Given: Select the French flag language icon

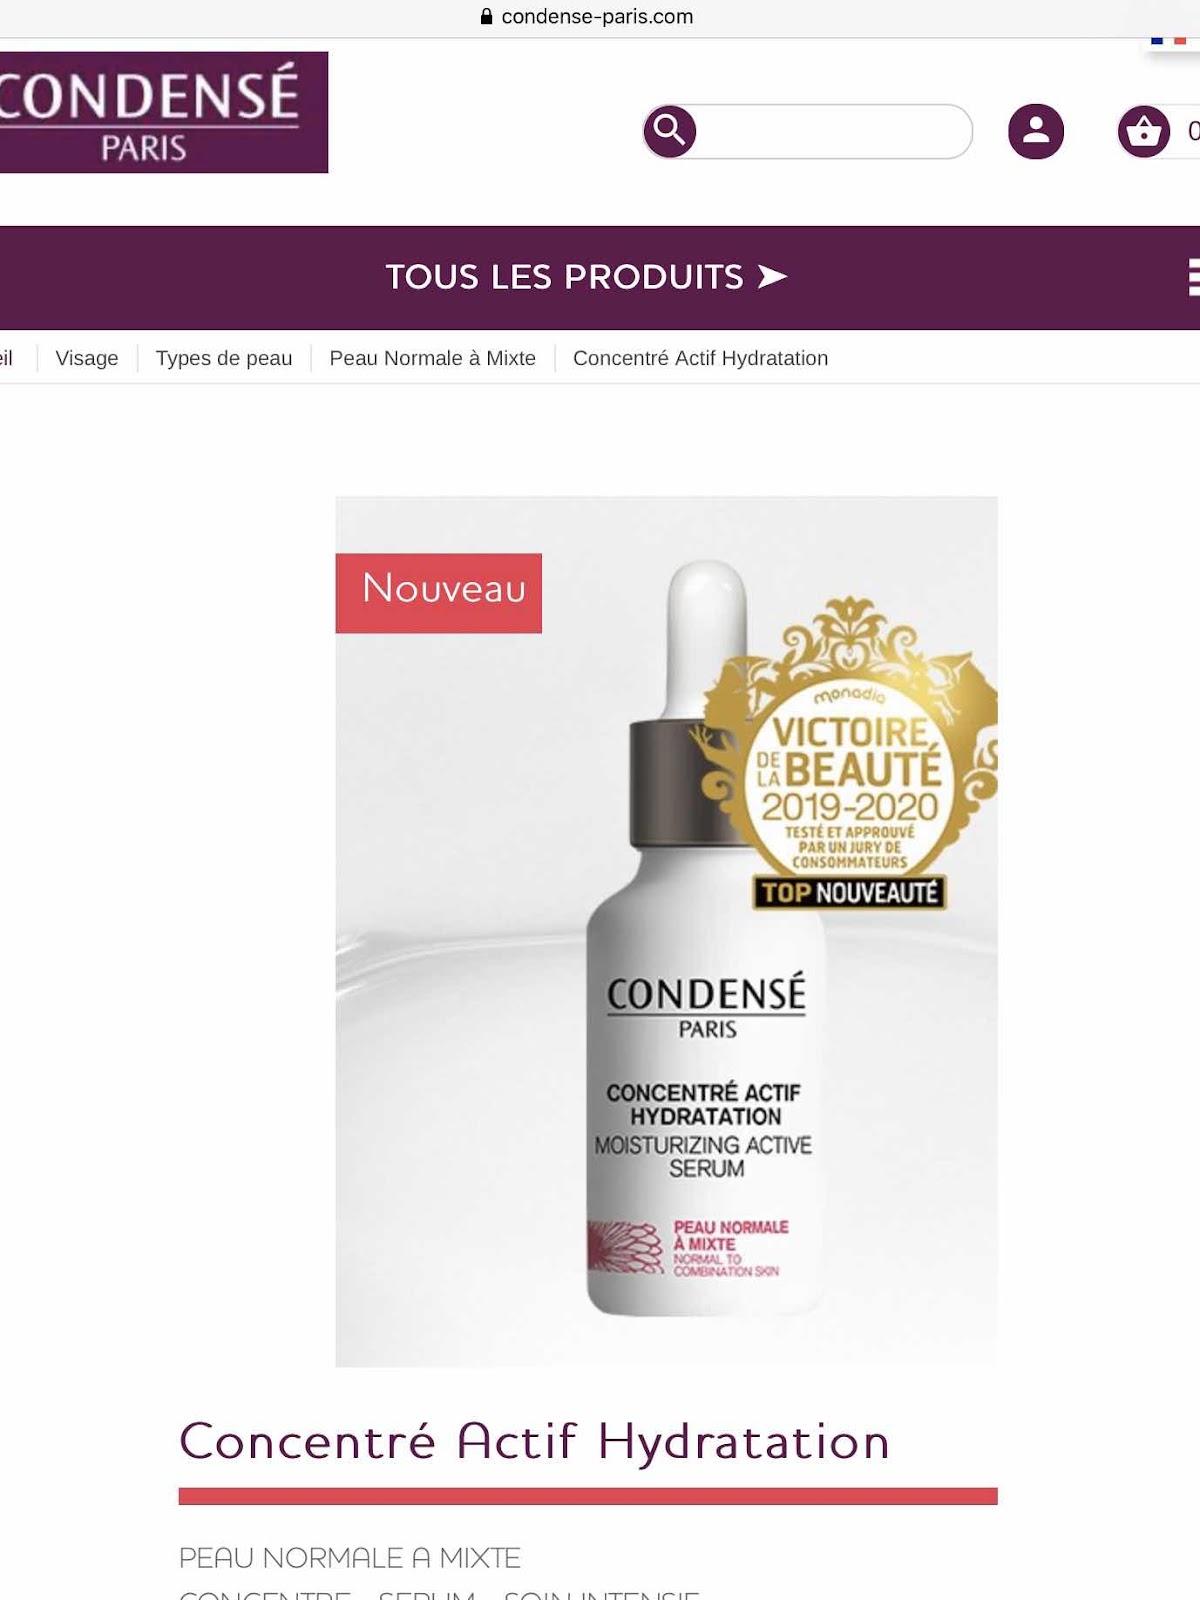Looking at the screenshot, I should click(1169, 41).
